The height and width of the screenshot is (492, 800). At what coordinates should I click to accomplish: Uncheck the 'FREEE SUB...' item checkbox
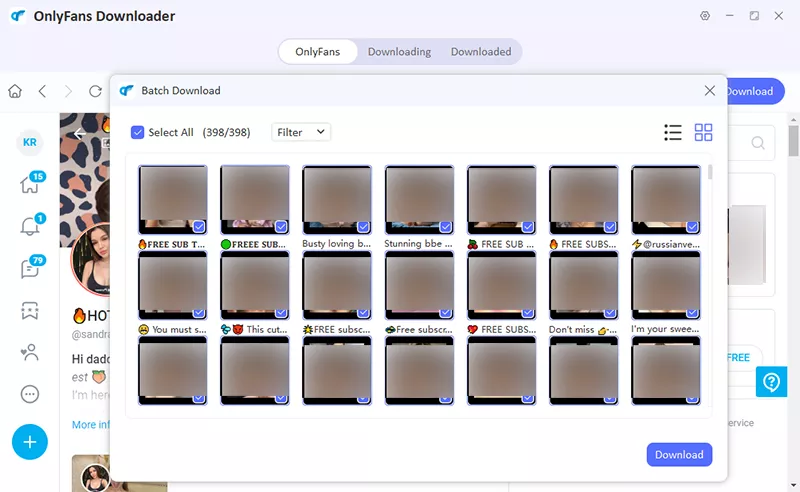coord(281,226)
